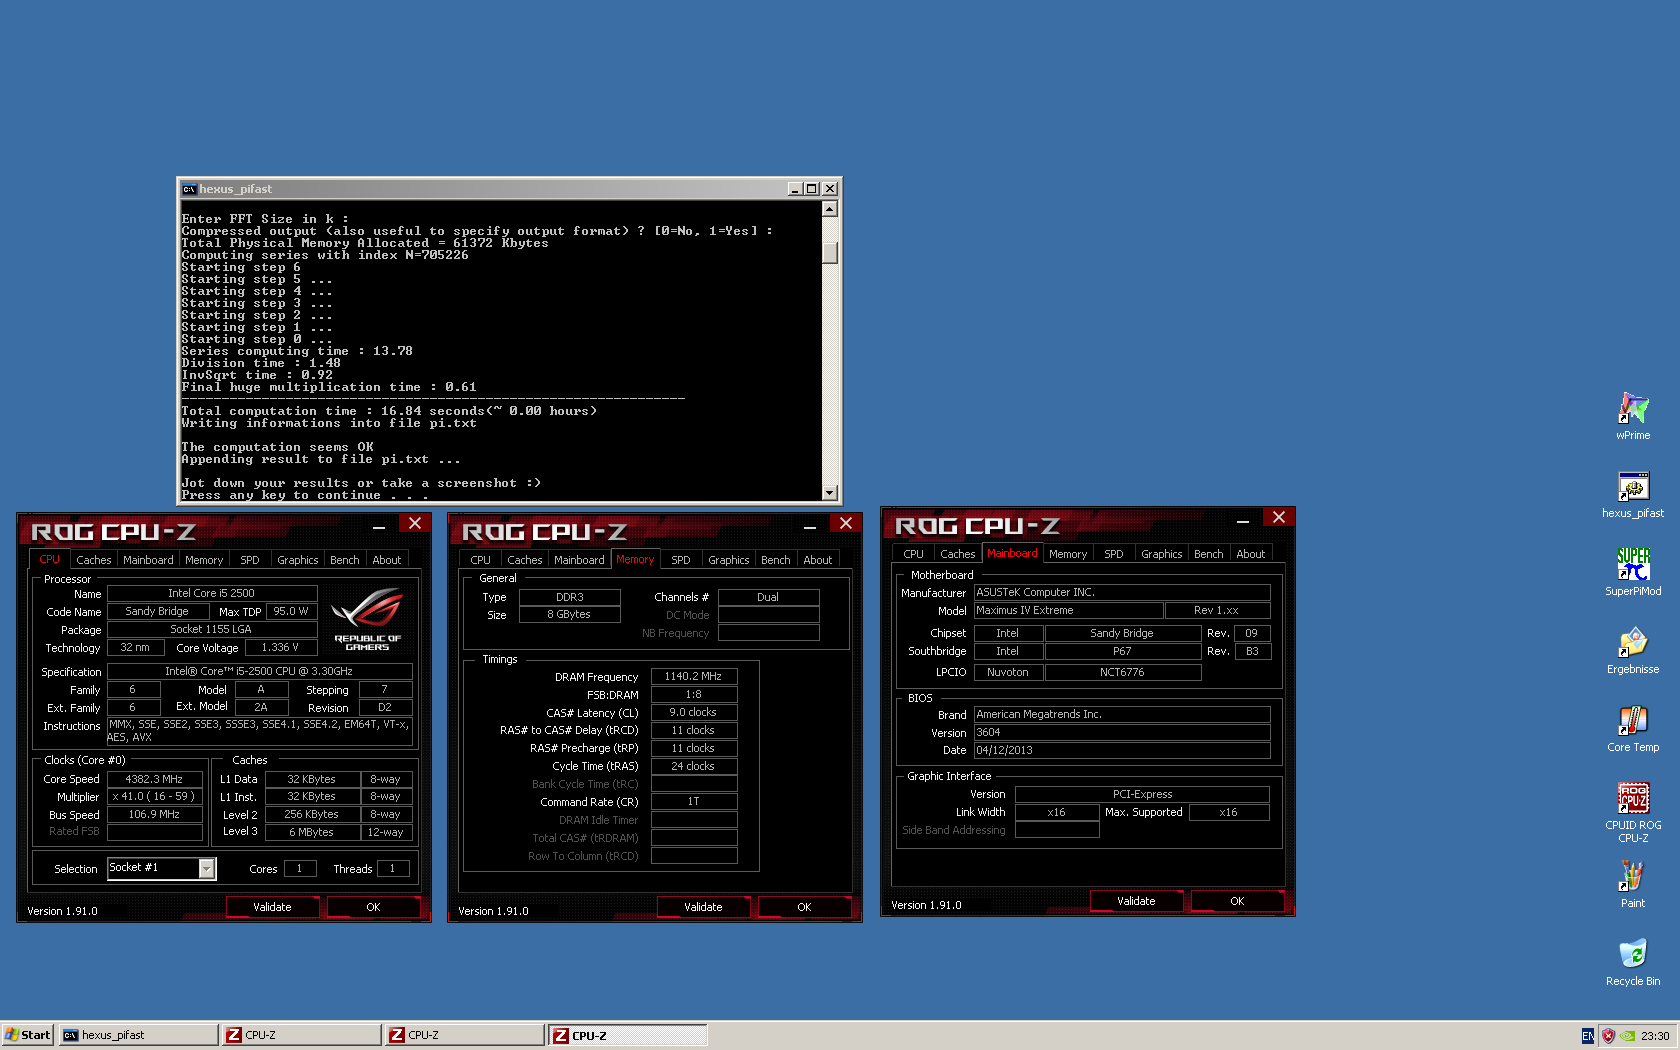Screen dimensions: 1680x1050
Task: Activate the second CPU-Z taskbar button
Action: click(465, 1035)
